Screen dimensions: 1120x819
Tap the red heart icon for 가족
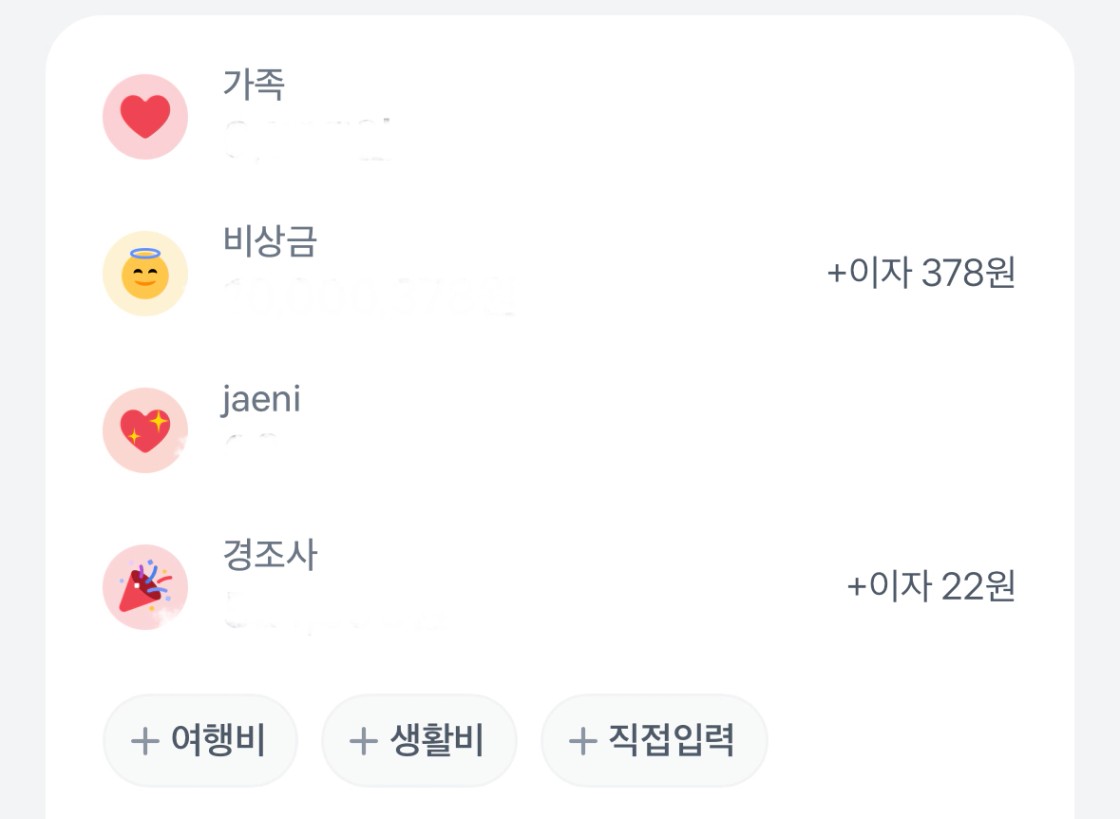pos(145,117)
